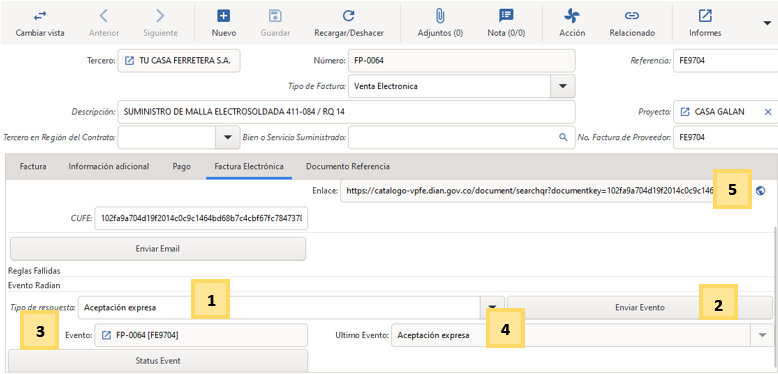778x374 pixels.
Task: Click the Evento Radian section label
Action: (33, 285)
